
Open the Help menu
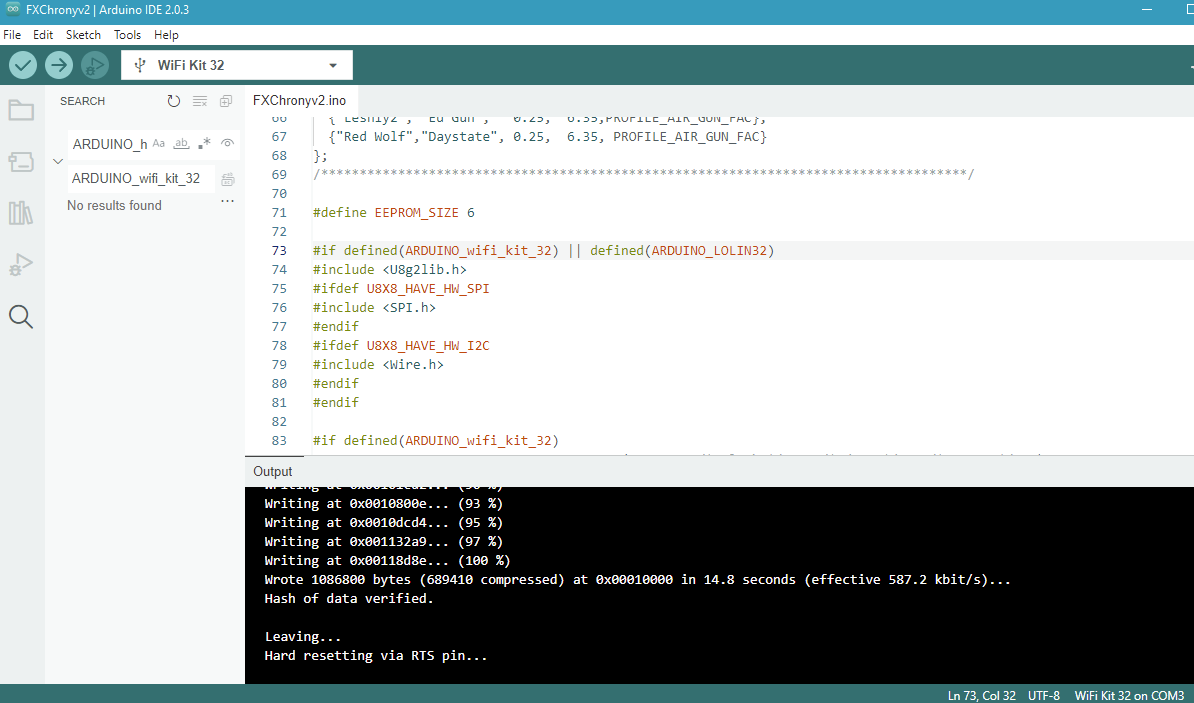pos(166,34)
